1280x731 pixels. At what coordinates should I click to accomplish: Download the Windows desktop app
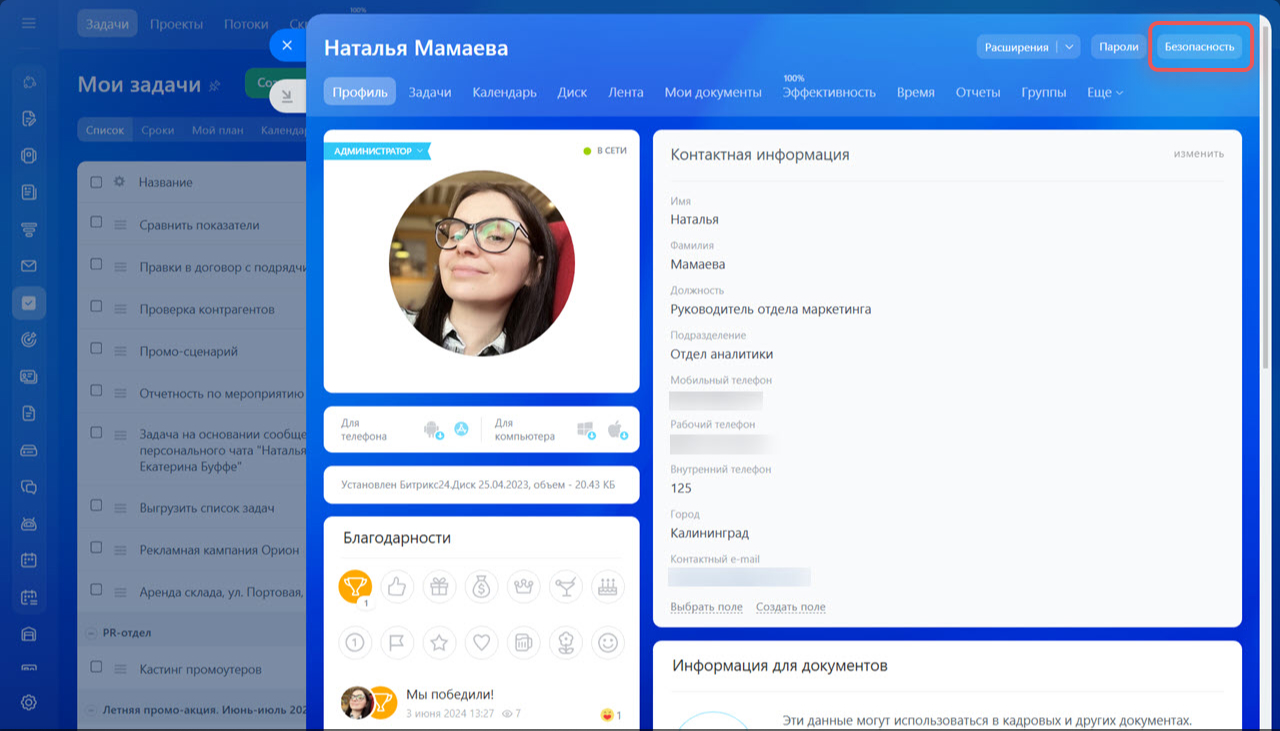(x=586, y=430)
